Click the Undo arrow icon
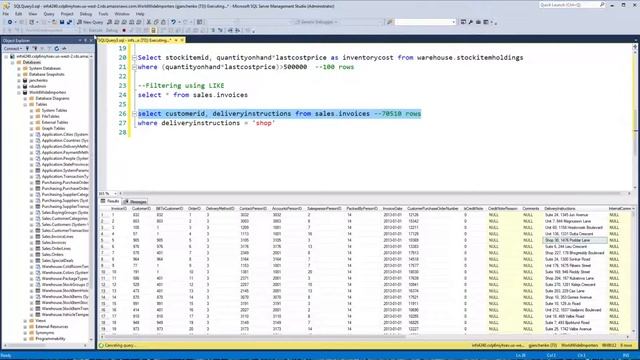This screenshot has height=360, width=640. point(173,22)
